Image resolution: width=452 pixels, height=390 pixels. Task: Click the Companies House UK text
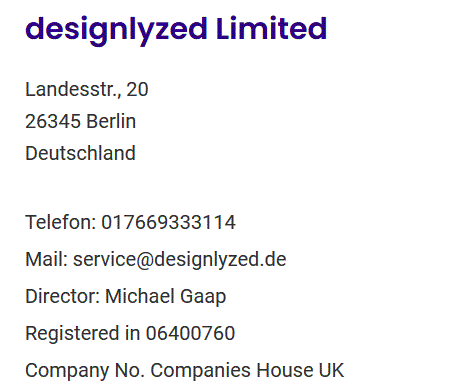pyautogui.click(x=247, y=371)
